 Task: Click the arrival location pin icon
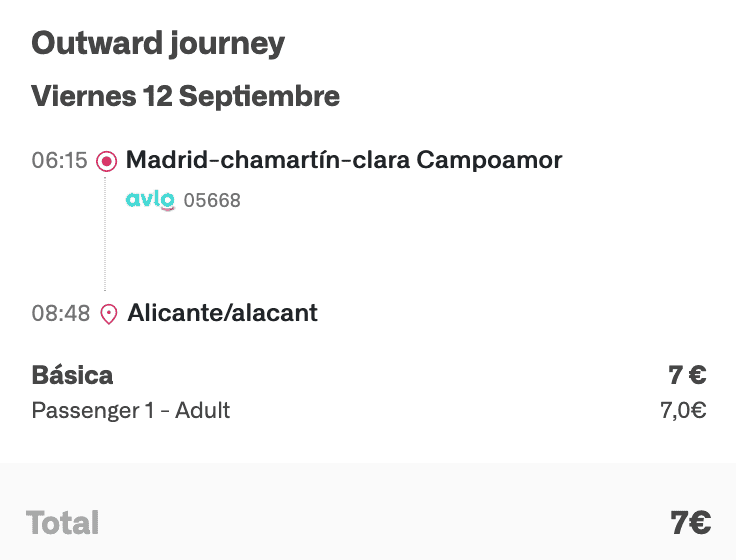(109, 314)
